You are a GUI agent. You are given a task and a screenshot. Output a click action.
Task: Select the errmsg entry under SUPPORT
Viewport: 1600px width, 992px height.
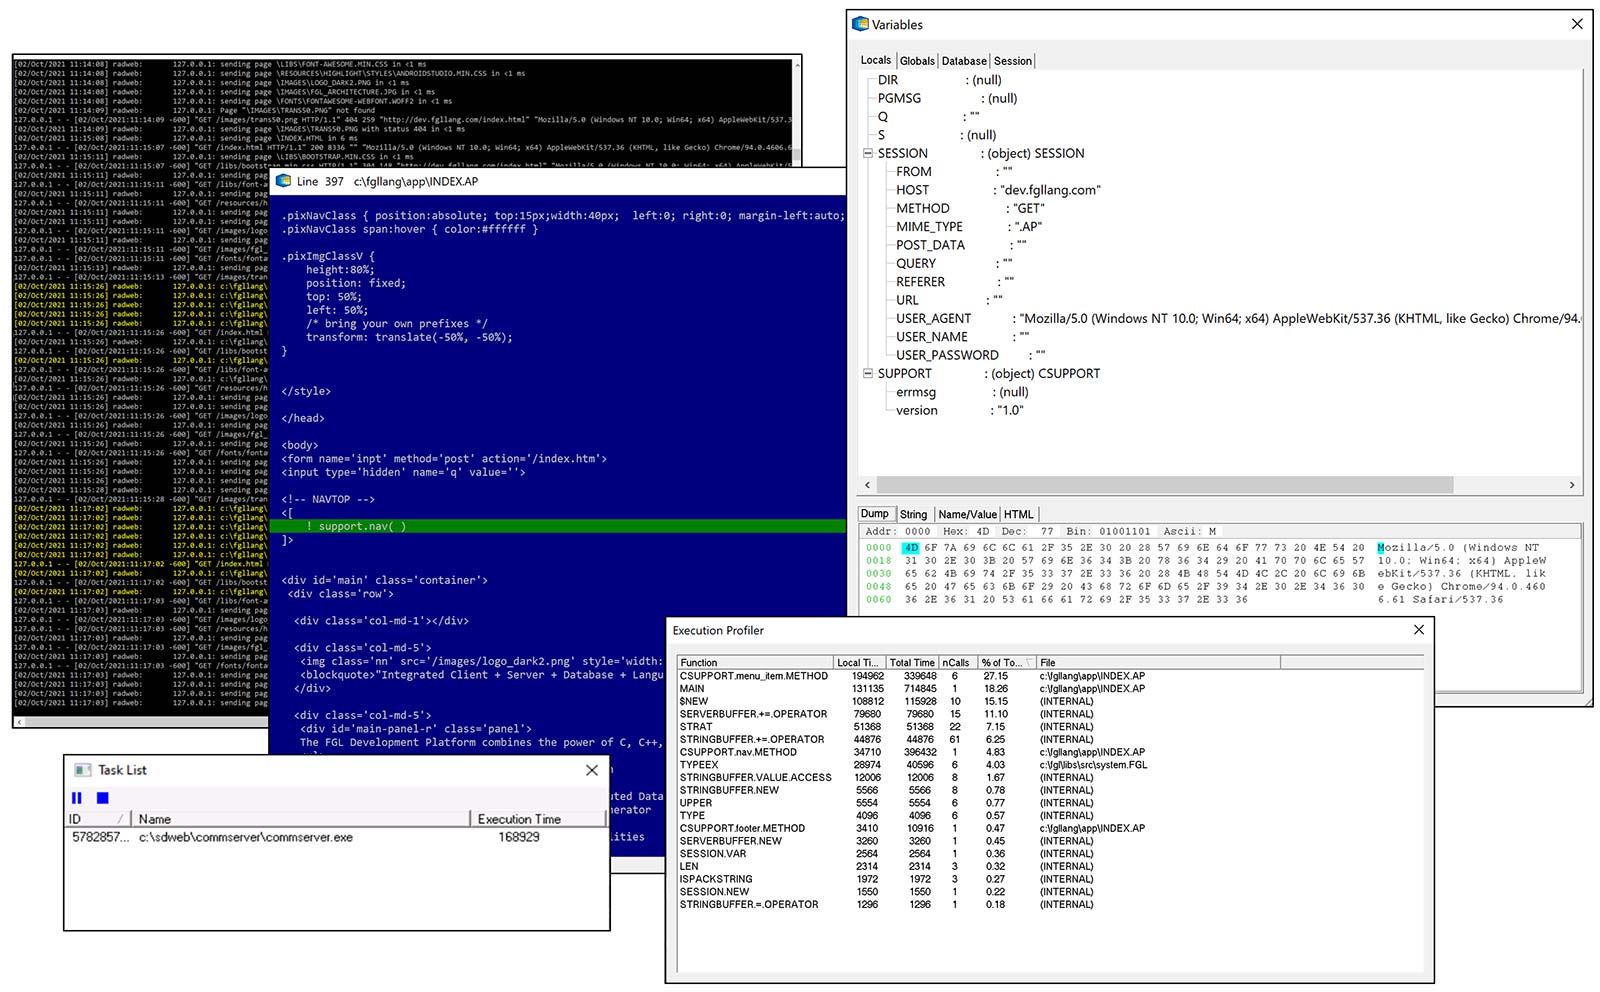962,392
